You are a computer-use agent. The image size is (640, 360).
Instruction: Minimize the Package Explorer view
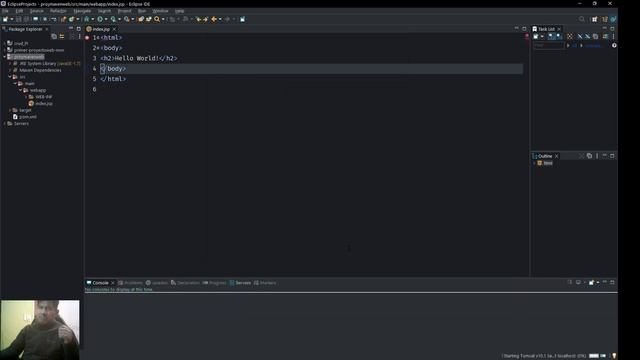(x=71, y=29)
